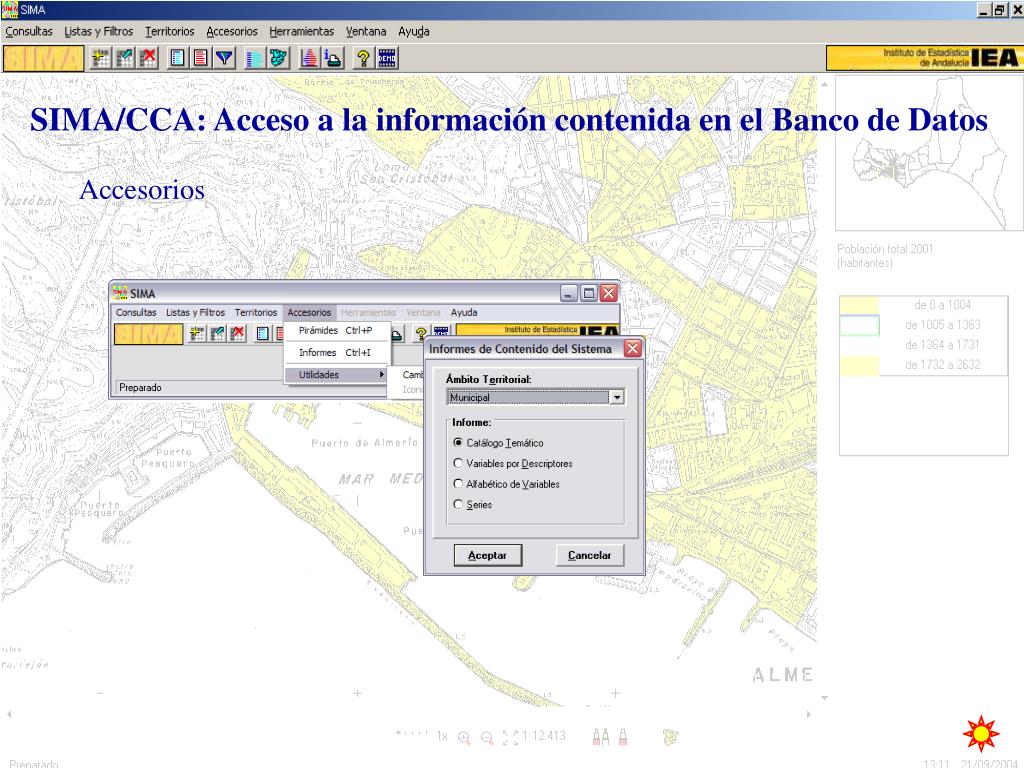Click the blue list document icon in main toolbar

pyautogui.click(x=177, y=58)
